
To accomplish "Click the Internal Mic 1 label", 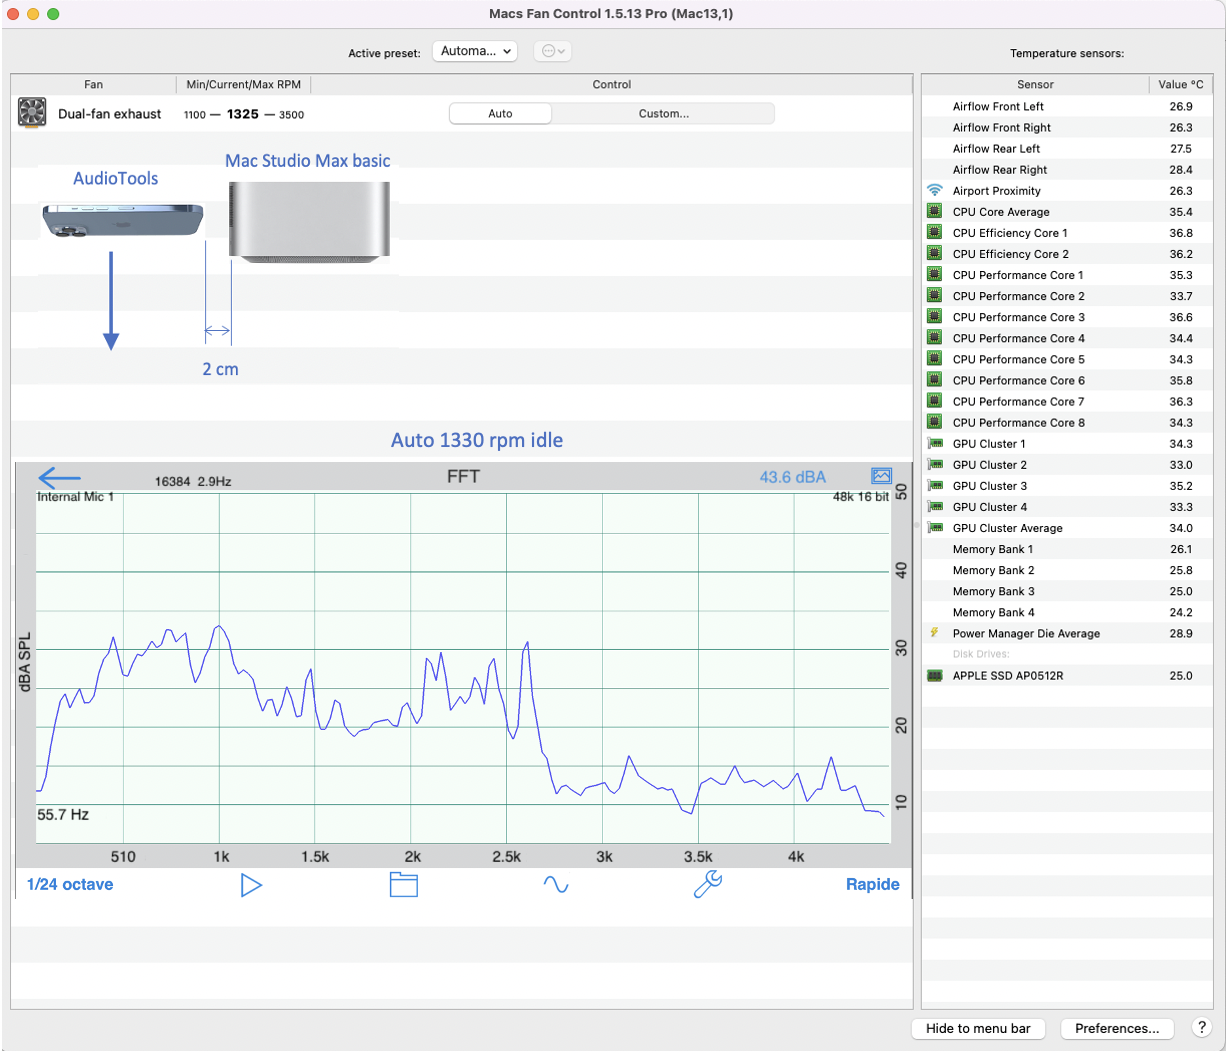I will pyautogui.click(x=76, y=497).
